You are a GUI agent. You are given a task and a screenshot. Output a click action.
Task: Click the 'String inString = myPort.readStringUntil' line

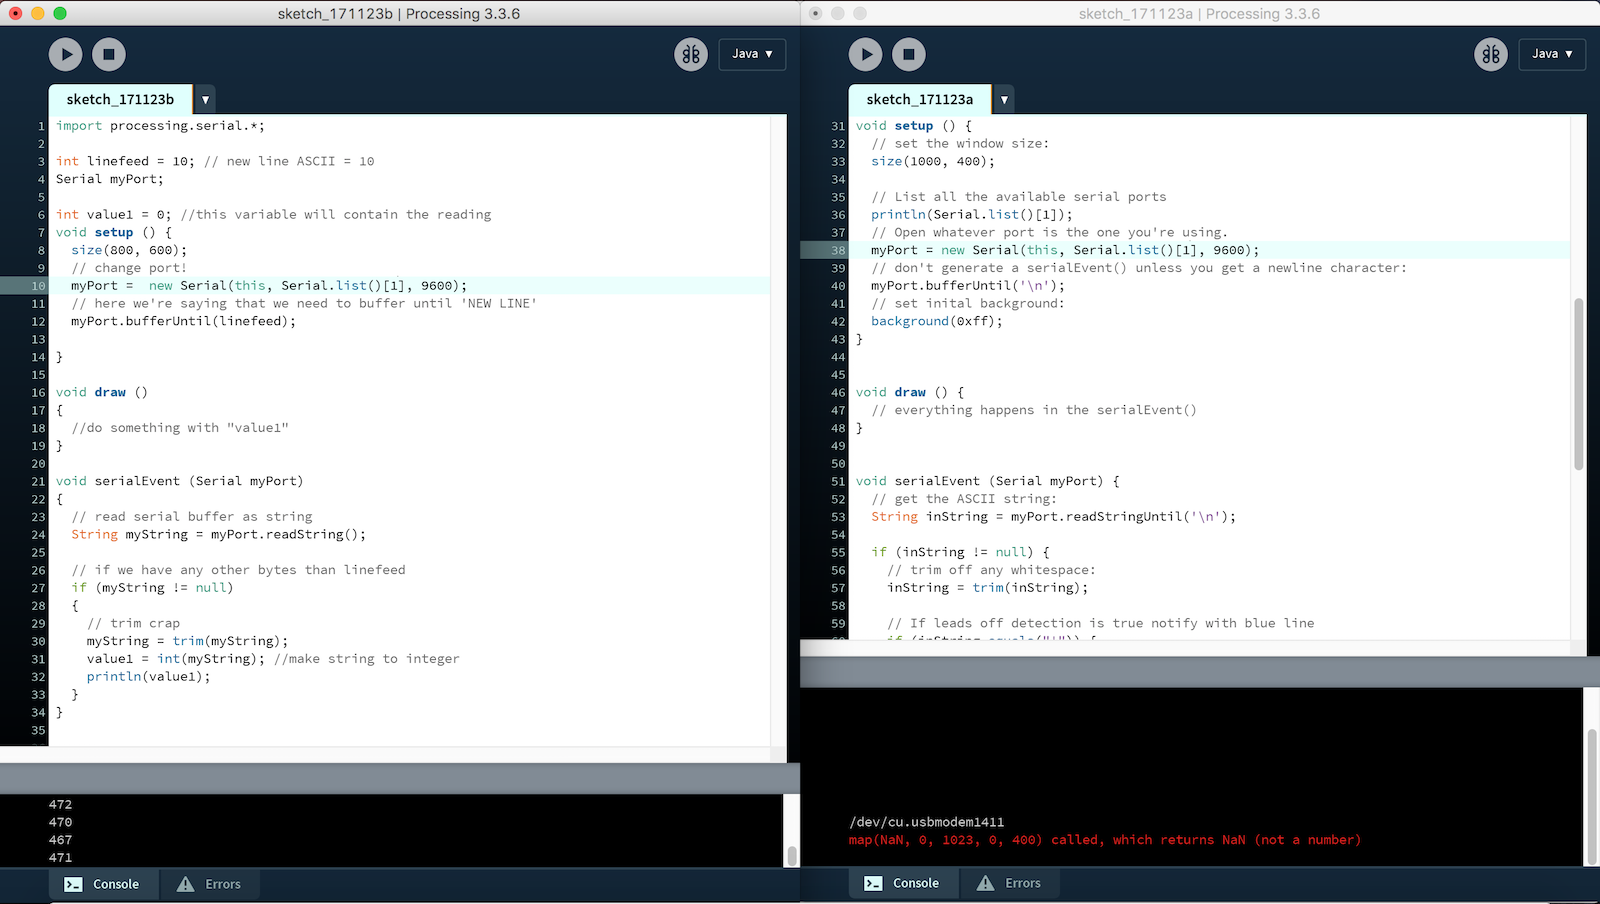[1054, 517]
